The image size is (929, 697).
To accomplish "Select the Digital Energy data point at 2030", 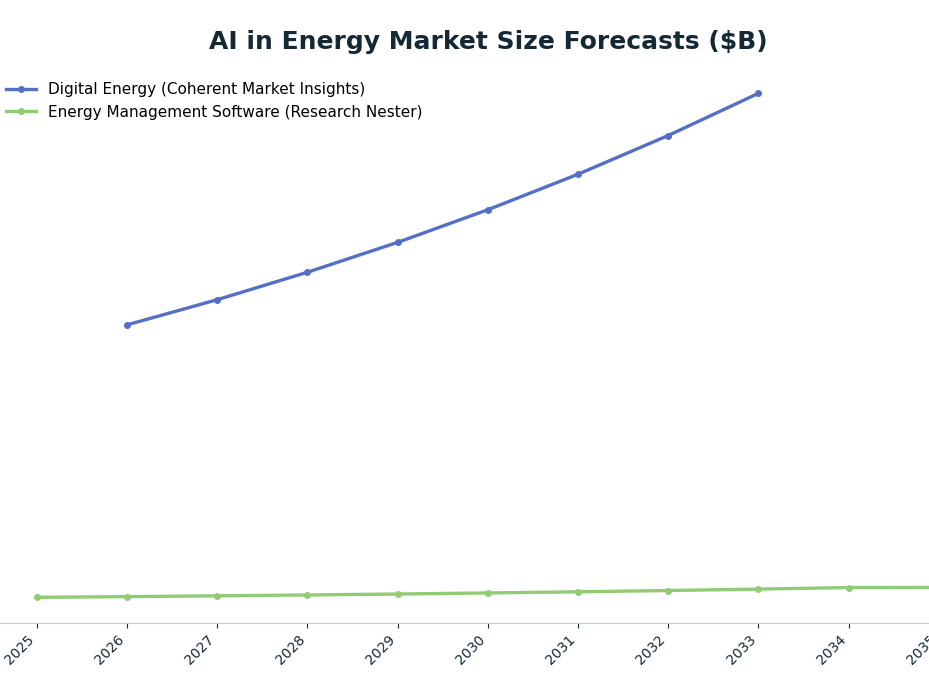I will click(488, 210).
